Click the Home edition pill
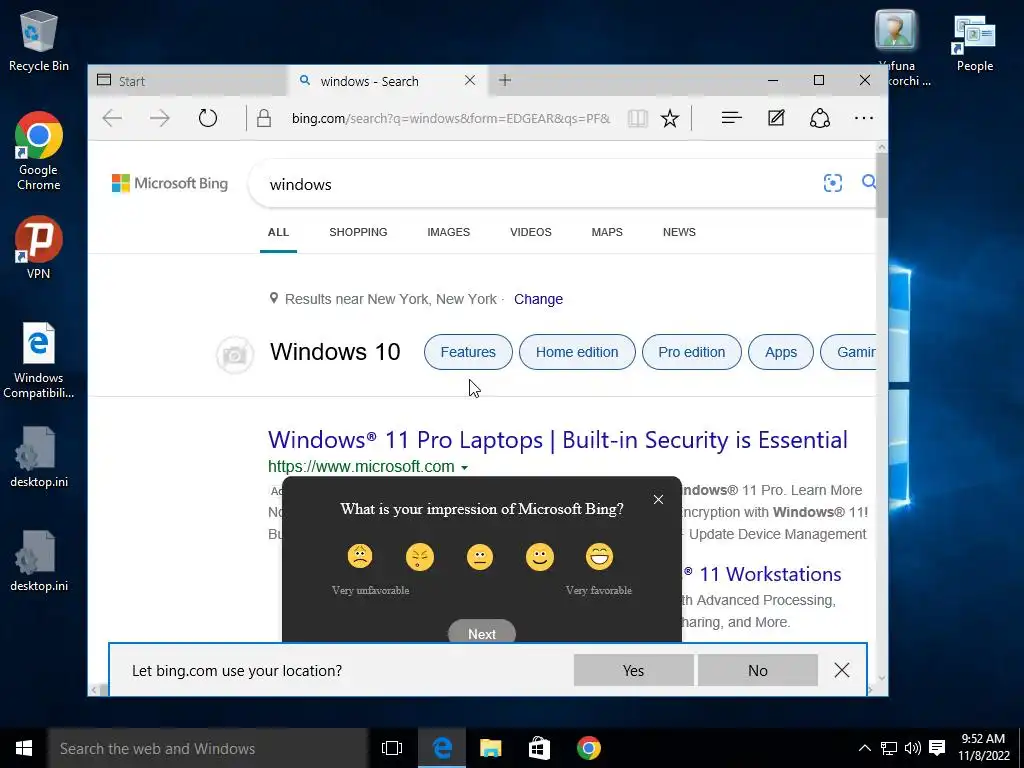This screenshot has height=768, width=1024. [x=577, y=352]
